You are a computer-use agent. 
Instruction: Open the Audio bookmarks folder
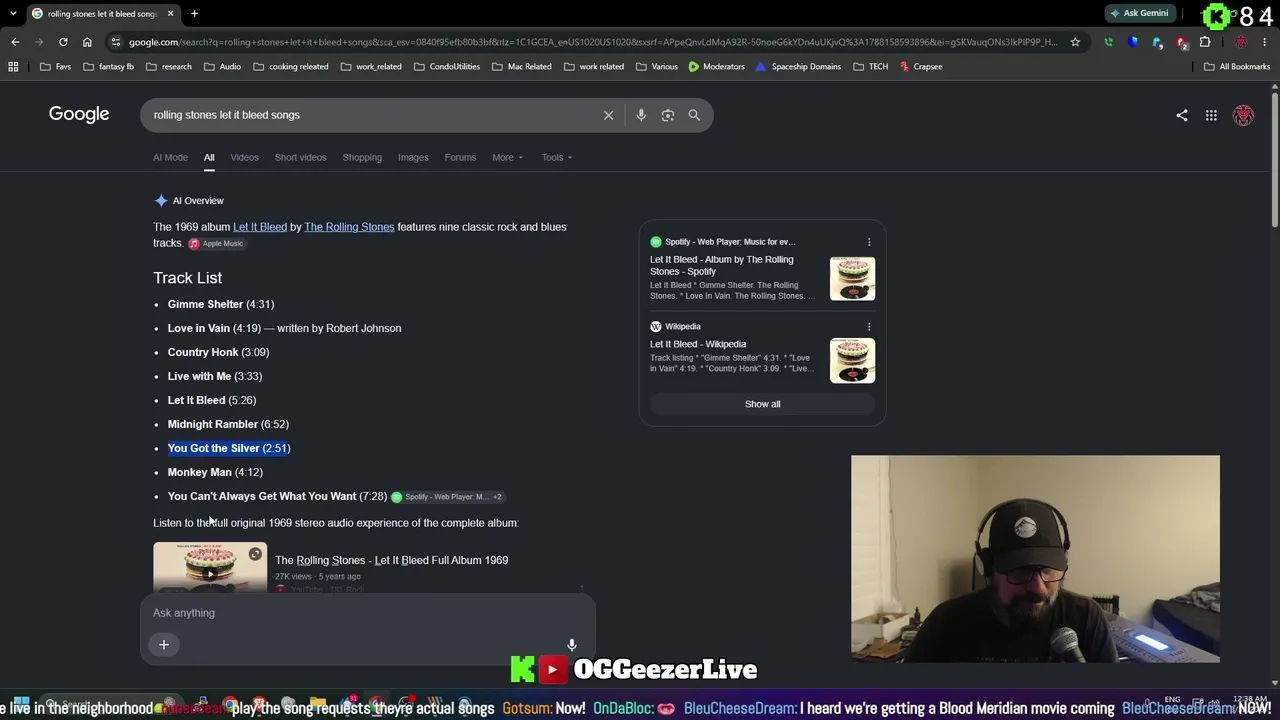(222, 67)
